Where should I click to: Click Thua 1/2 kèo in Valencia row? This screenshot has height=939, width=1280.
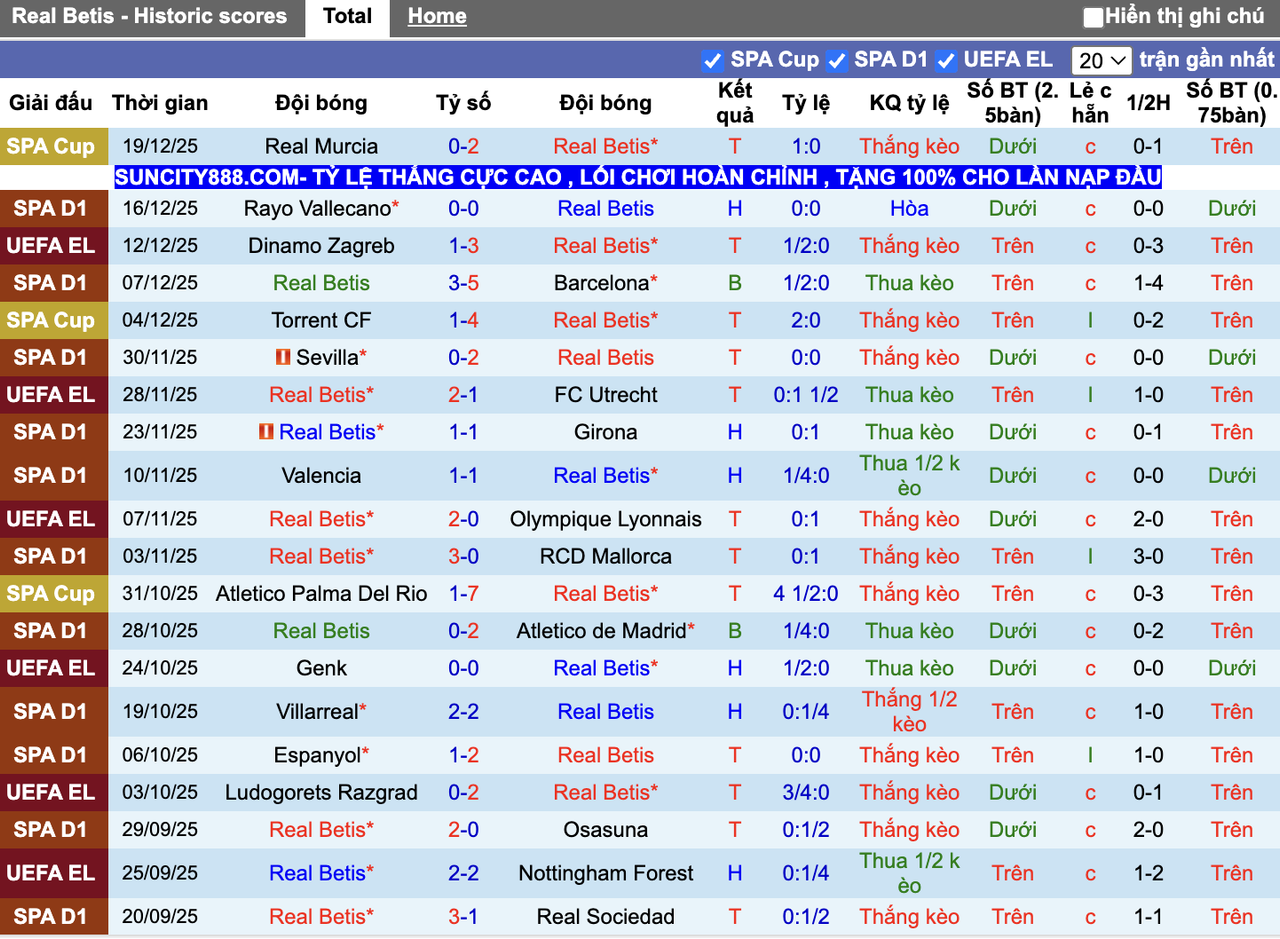(x=909, y=476)
